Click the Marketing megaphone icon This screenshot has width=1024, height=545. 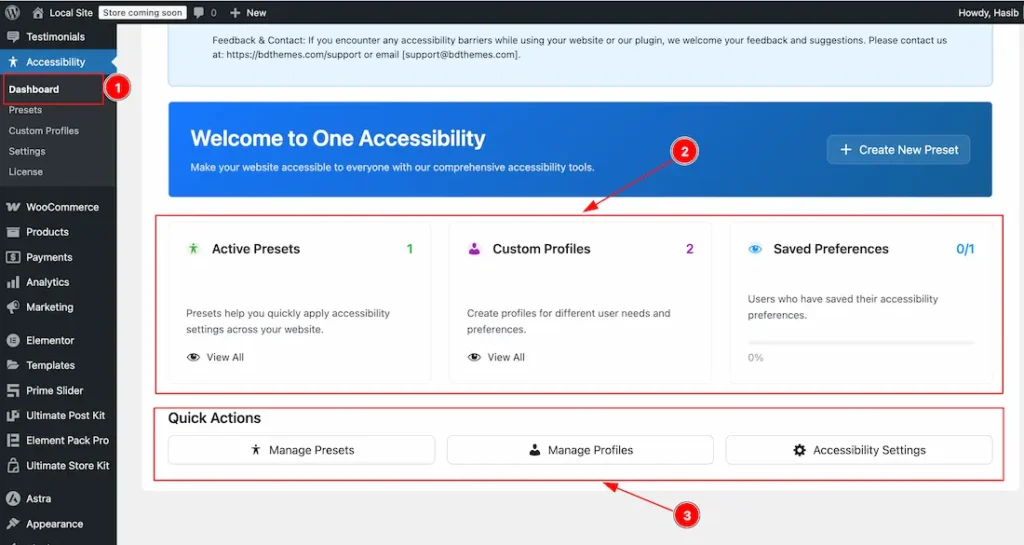coord(13,307)
